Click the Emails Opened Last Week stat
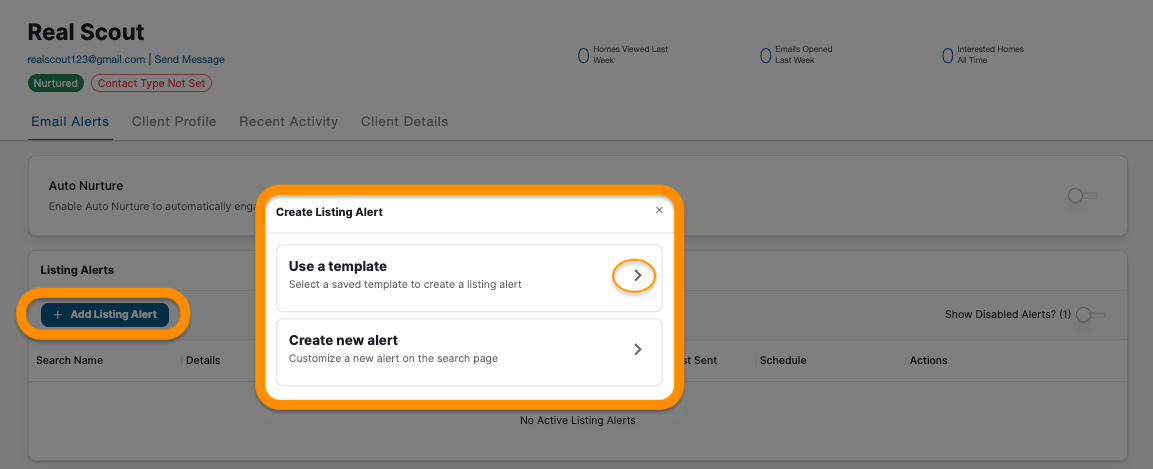This screenshot has height=469, width=1153. [x=796, y=54]
